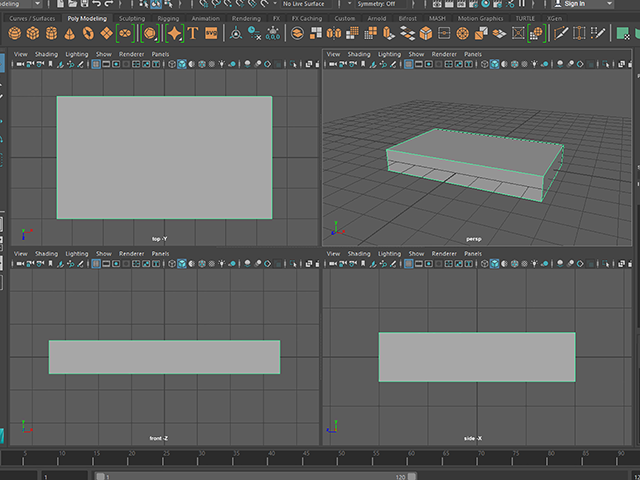Collapse the render icons toolbar section

click(534, 4)
